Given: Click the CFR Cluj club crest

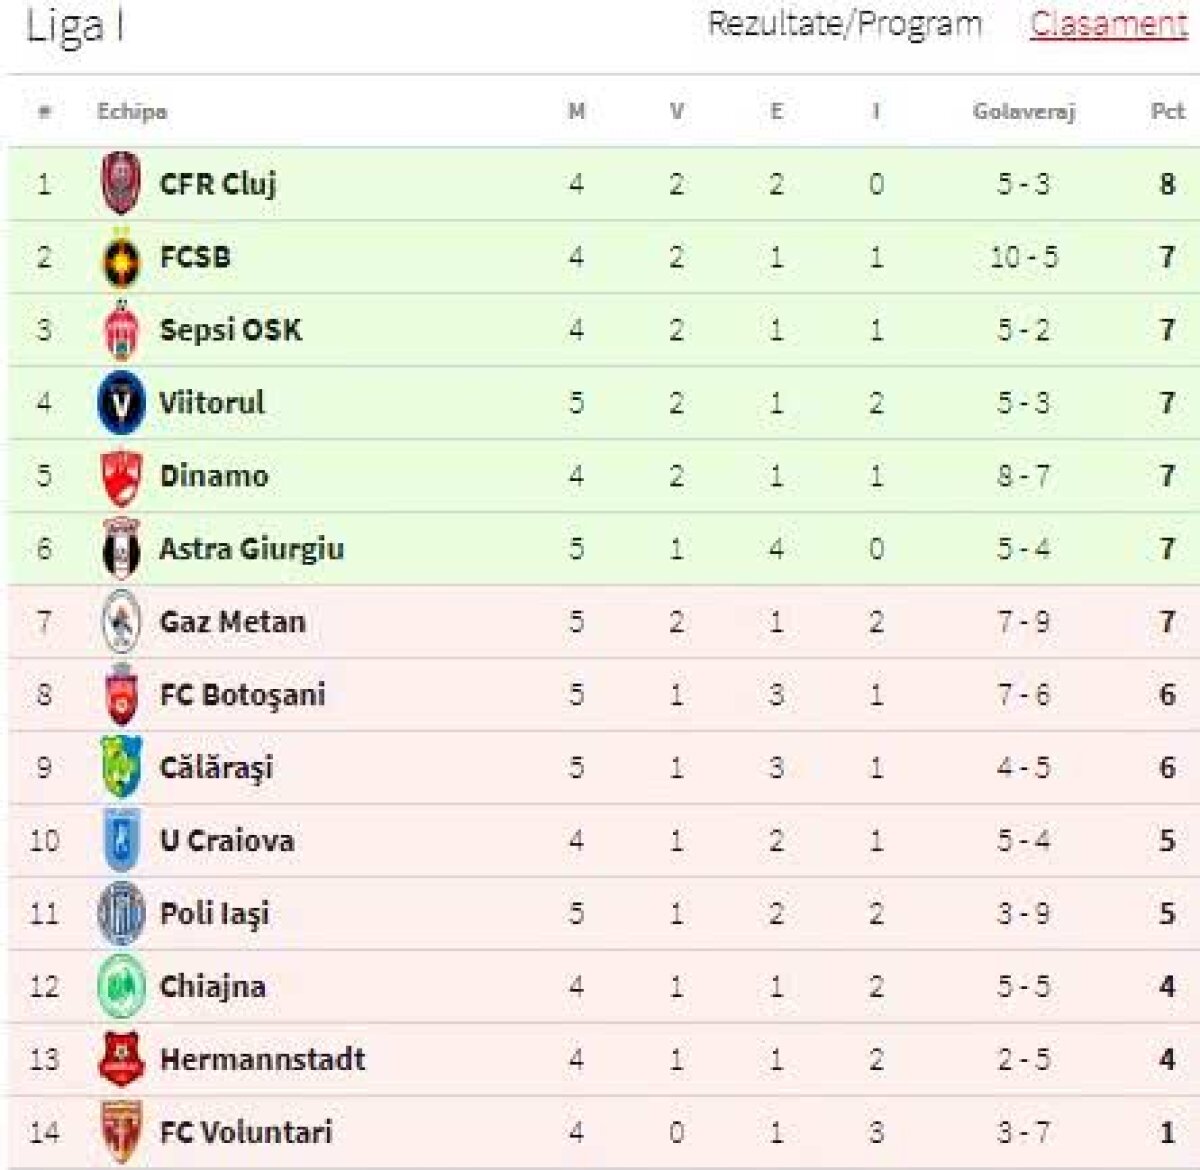Looking at the screenshot, I should pyautogui.click(x=122, y=183).
